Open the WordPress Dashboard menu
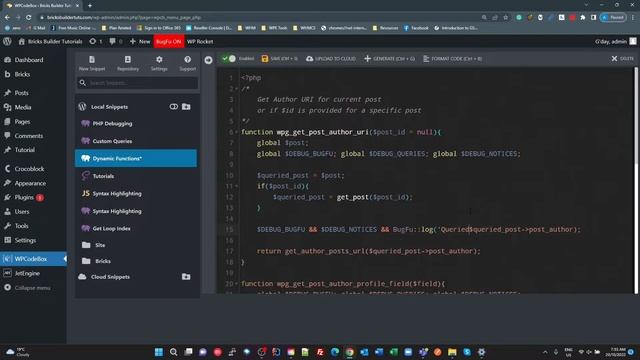The image size is (640, 360). coord(33,60)
